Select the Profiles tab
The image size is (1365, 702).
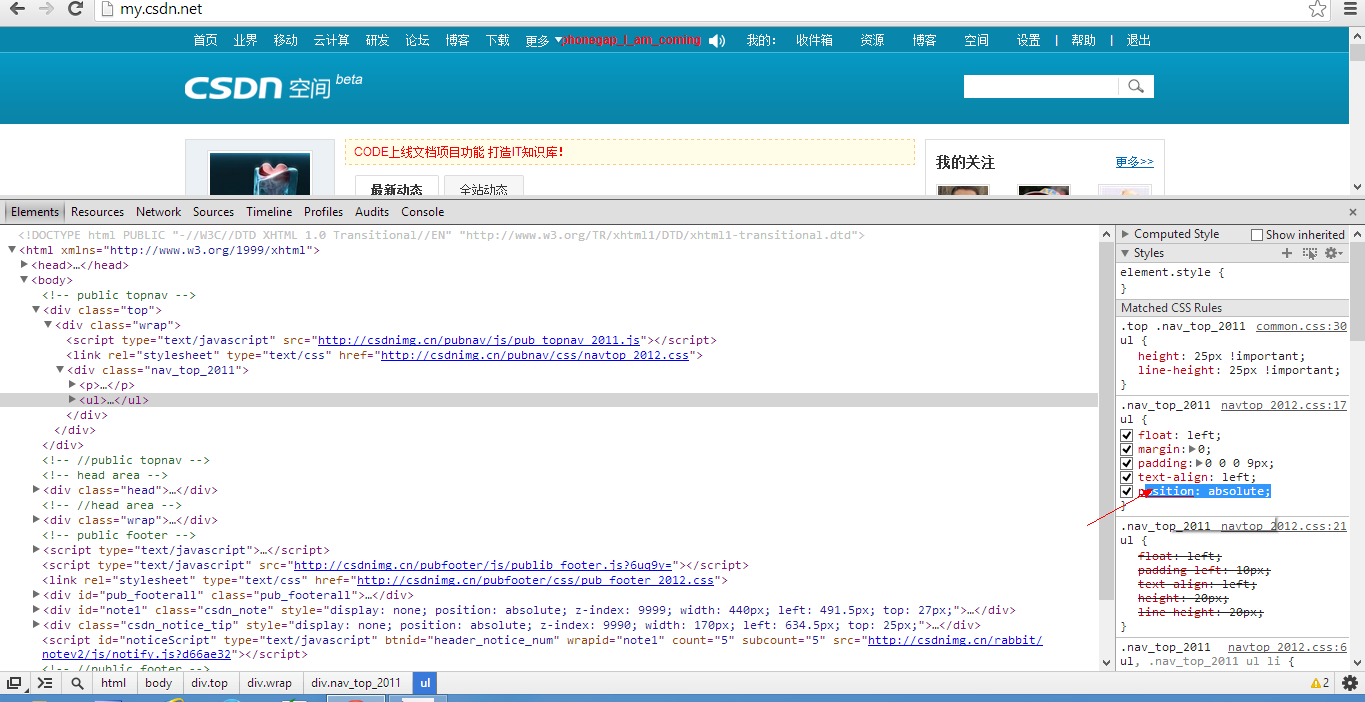(323, 212)
